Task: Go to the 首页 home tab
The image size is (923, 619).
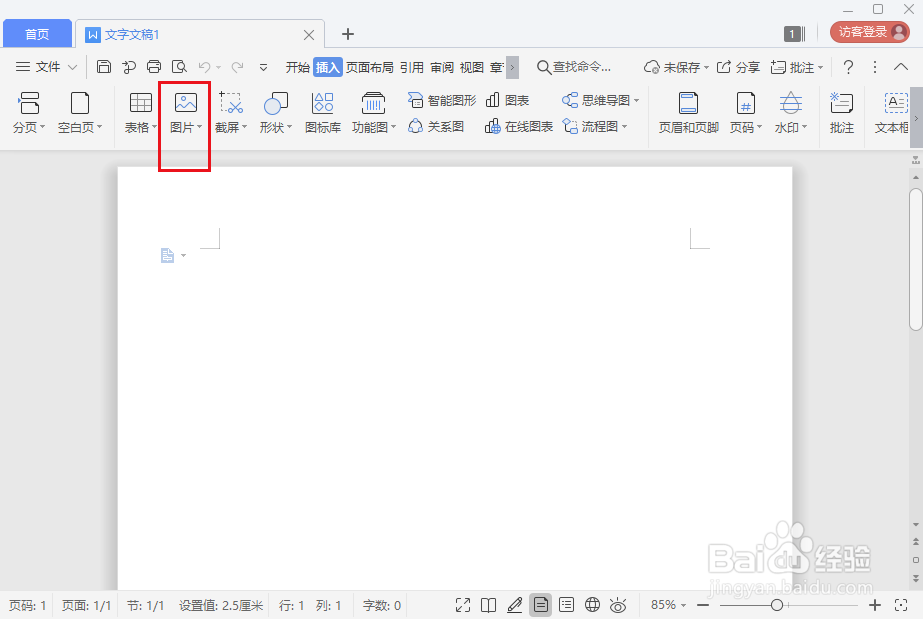Action: (x=37, y=34)
